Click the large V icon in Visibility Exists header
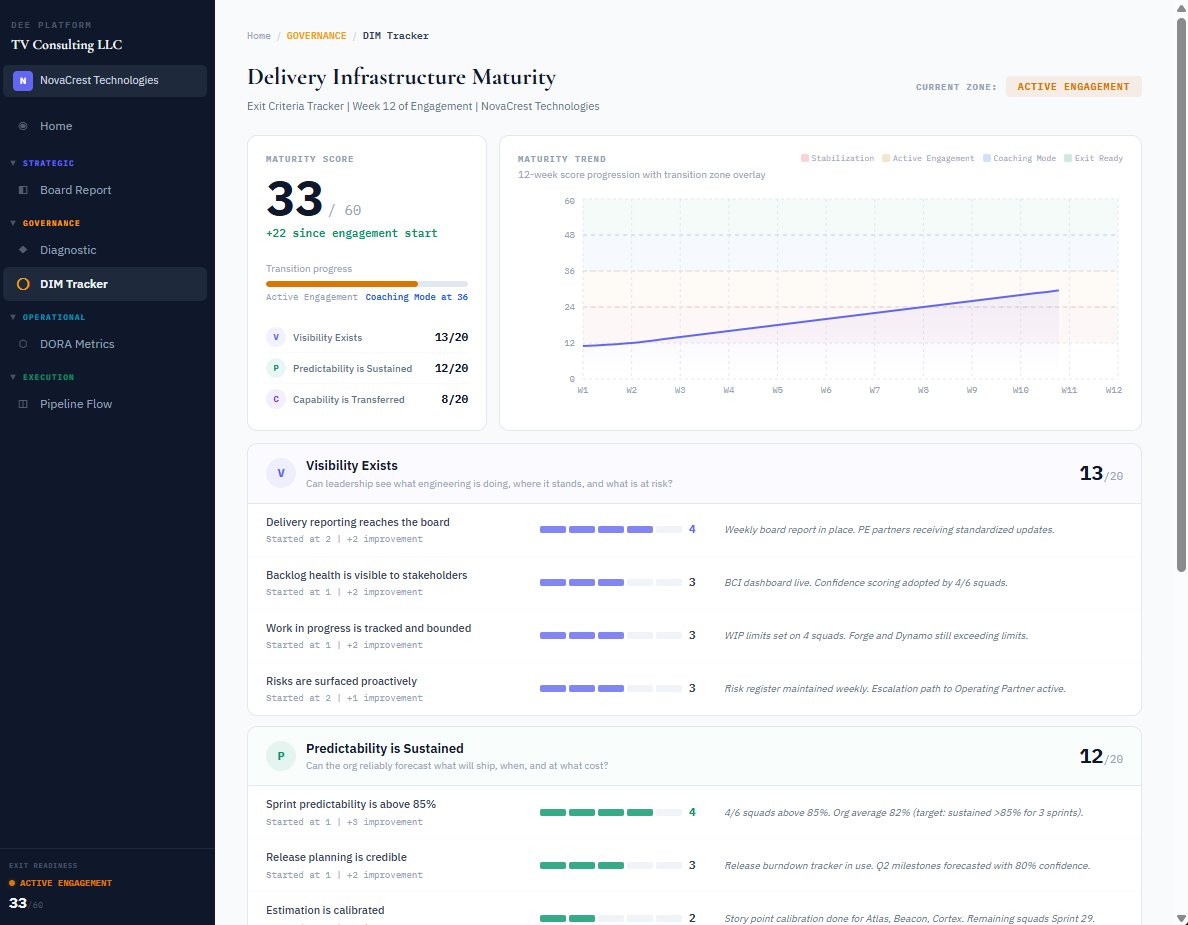1188x925 pixels. [x=281, y=473]
